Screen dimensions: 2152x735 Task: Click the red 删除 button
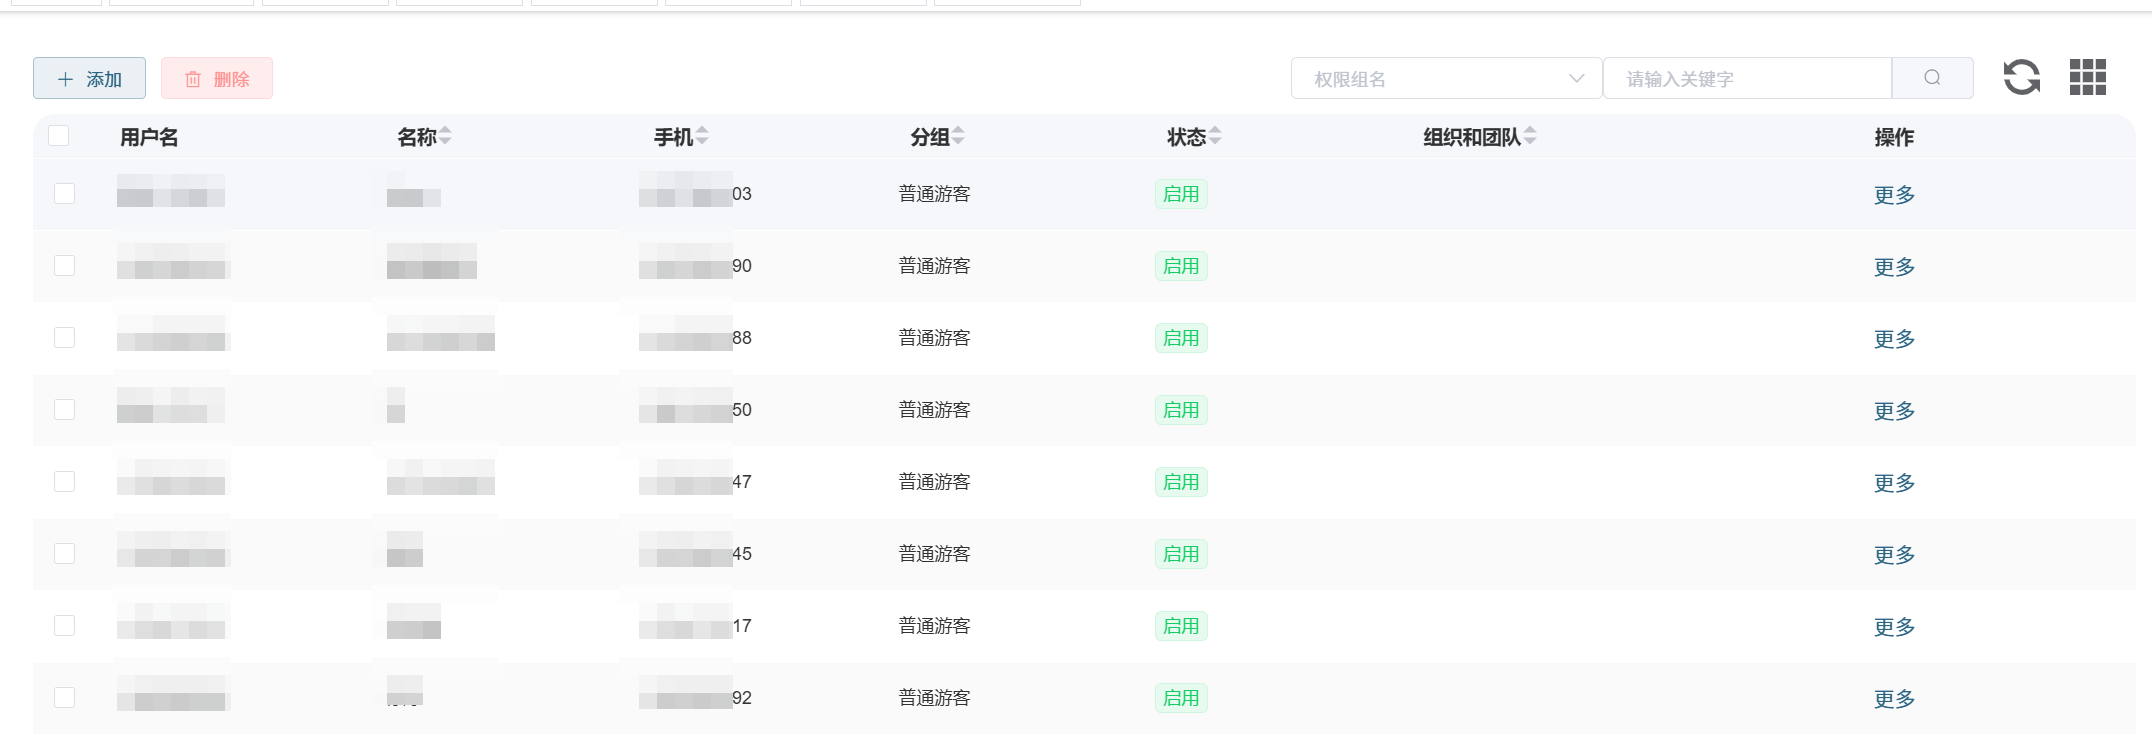point(217,78)
